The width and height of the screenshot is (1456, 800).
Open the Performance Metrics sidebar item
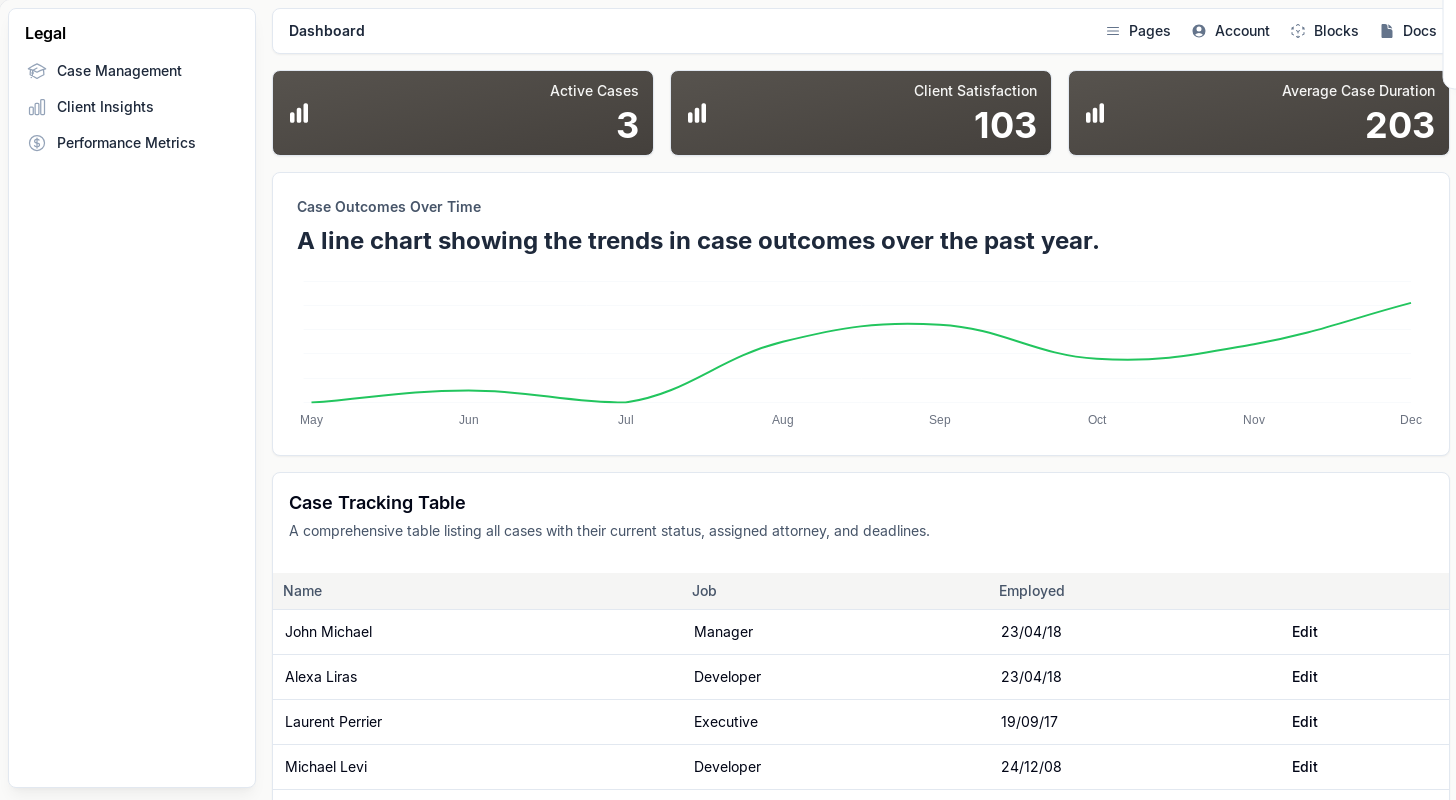tap(126, 143)
